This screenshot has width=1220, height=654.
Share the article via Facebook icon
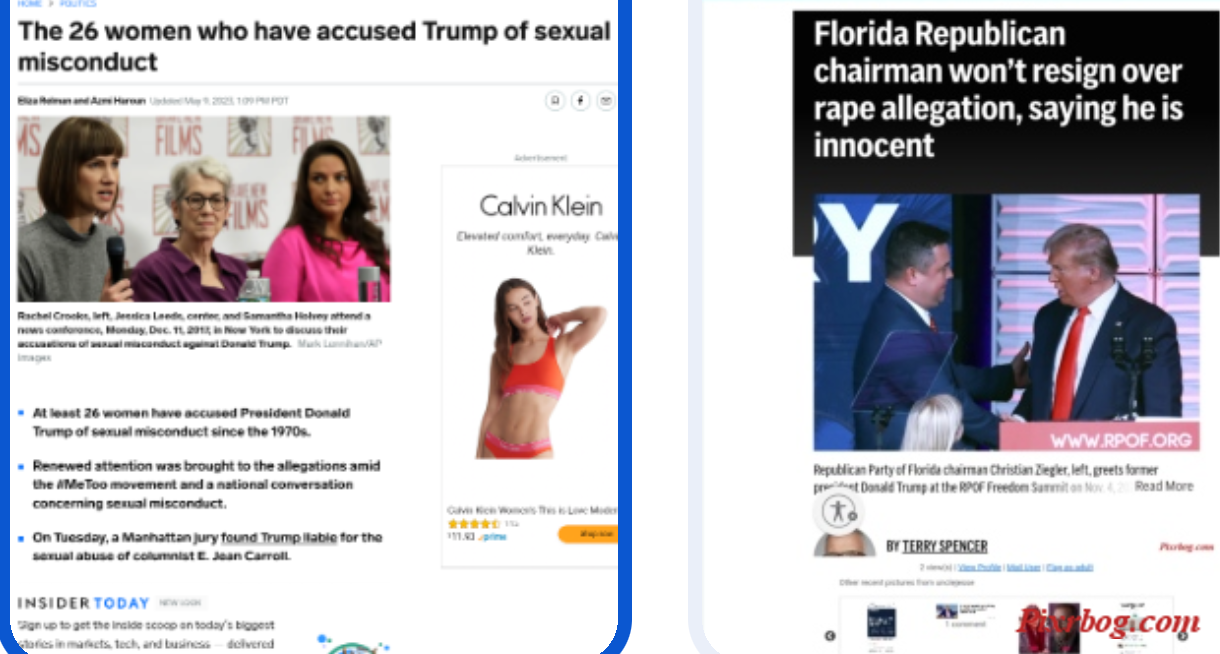pyautogui.click(x=580, y=101)
